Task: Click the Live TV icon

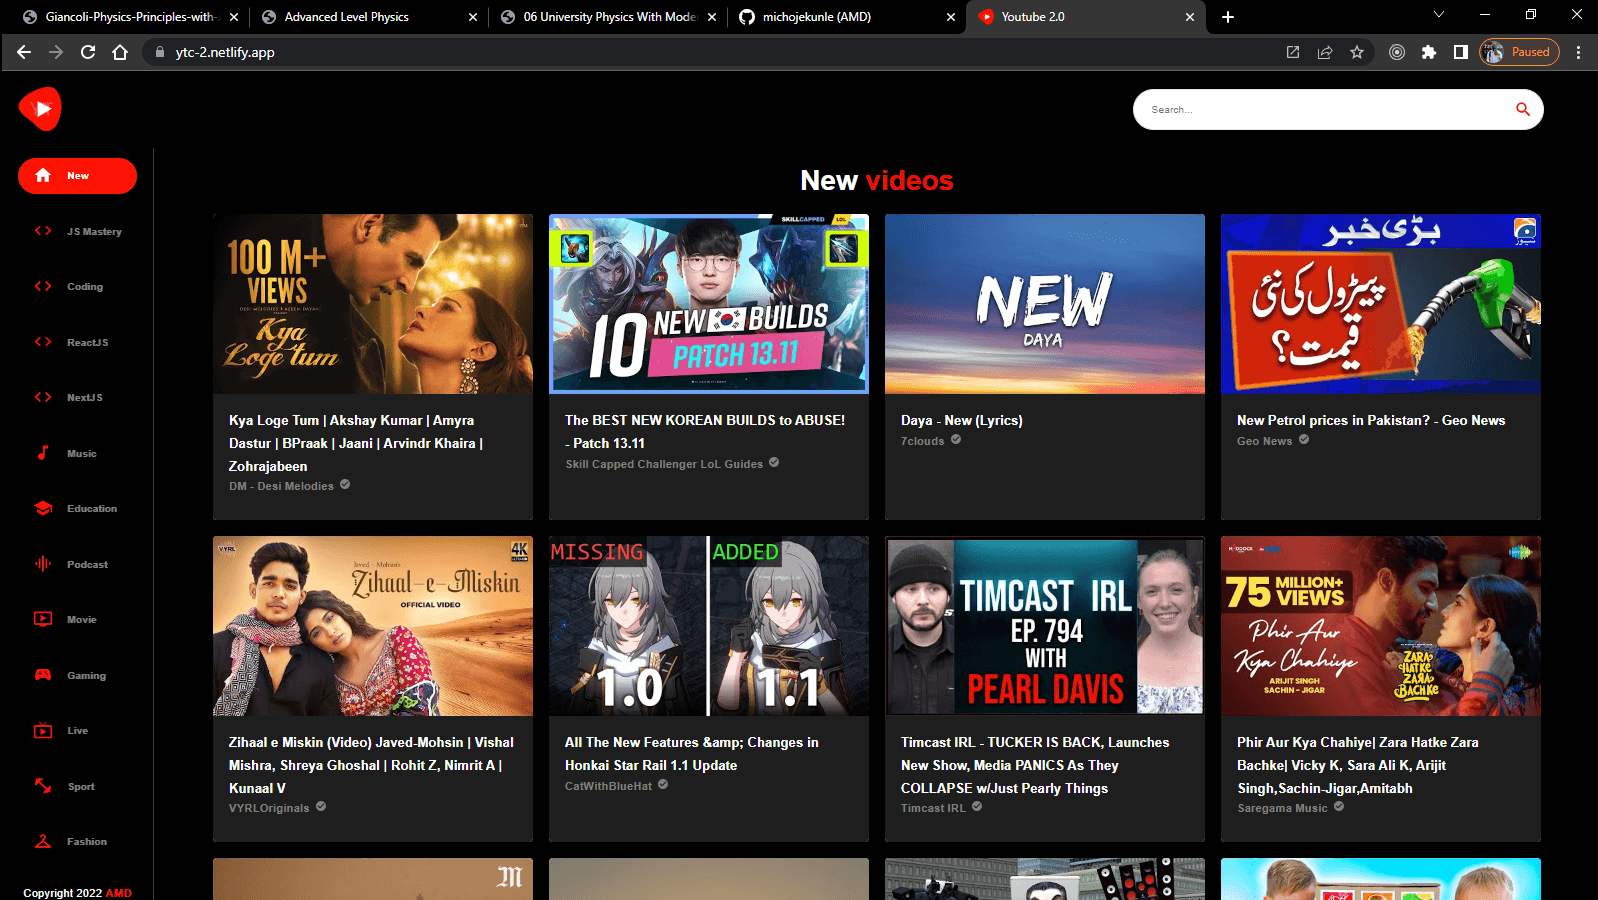Action: pyautogui.click(x=43, y=730)
